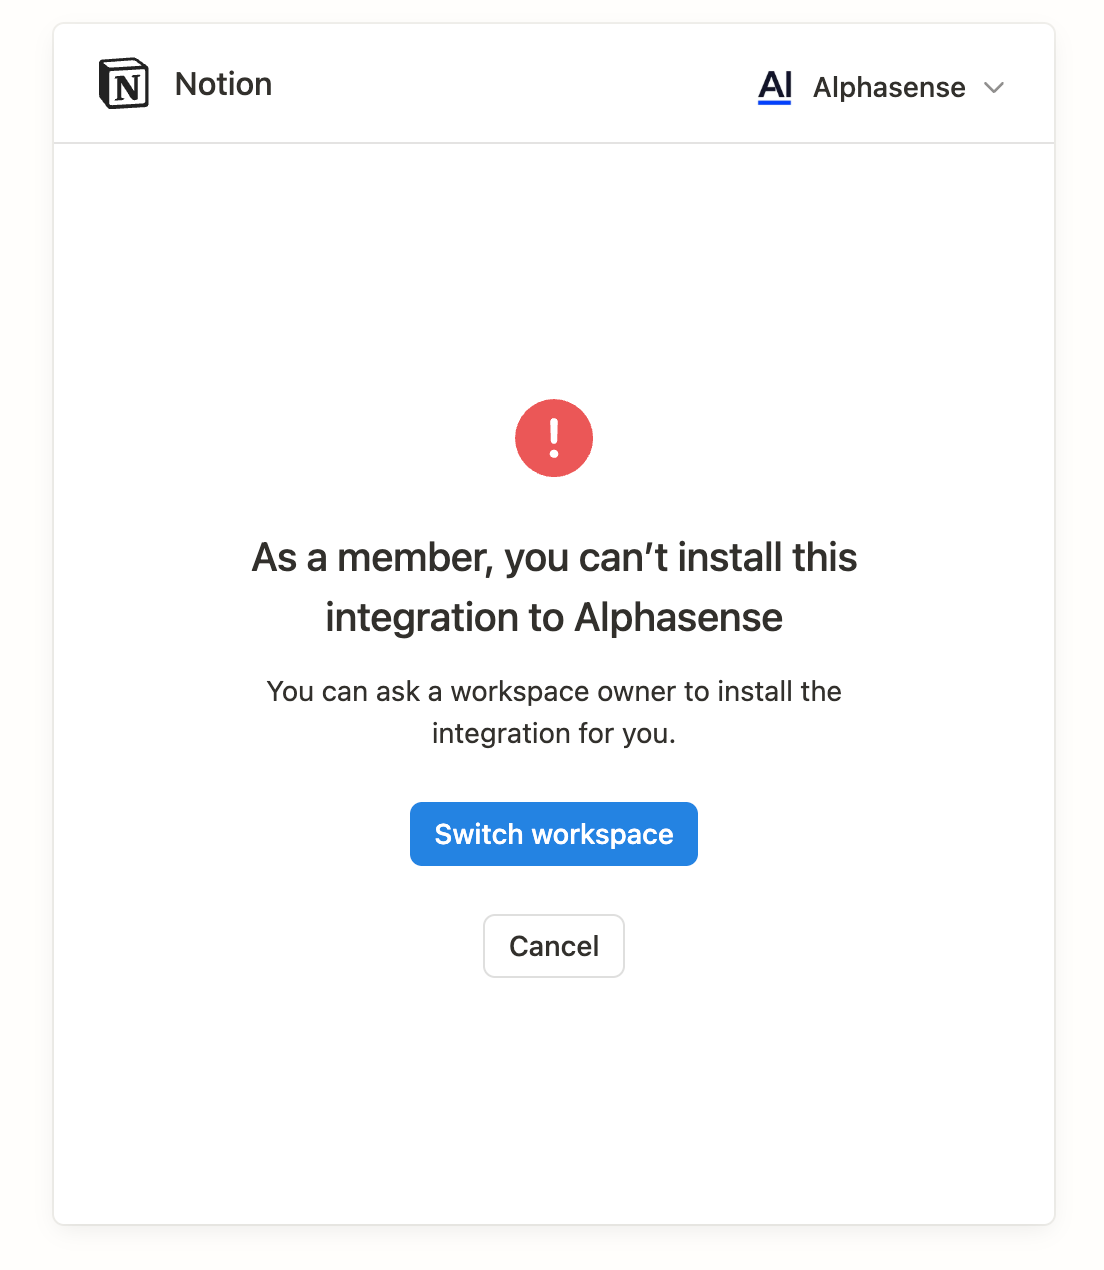Viewport: 1104px width, 1270px height.
Task: Click the word "Switch" on the blue button
Action: point(478,834)
